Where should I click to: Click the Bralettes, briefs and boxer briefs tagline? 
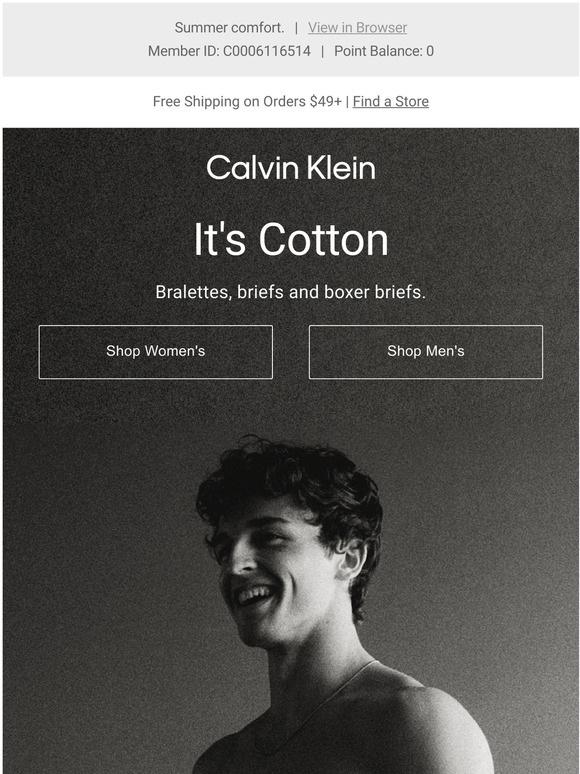[x=290, y=292]
